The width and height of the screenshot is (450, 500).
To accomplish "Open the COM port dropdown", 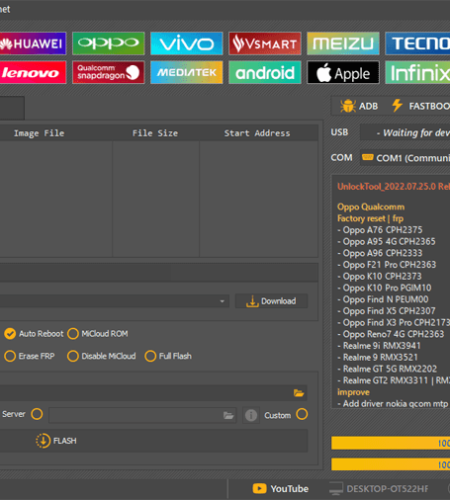I will tap(405, 158).
